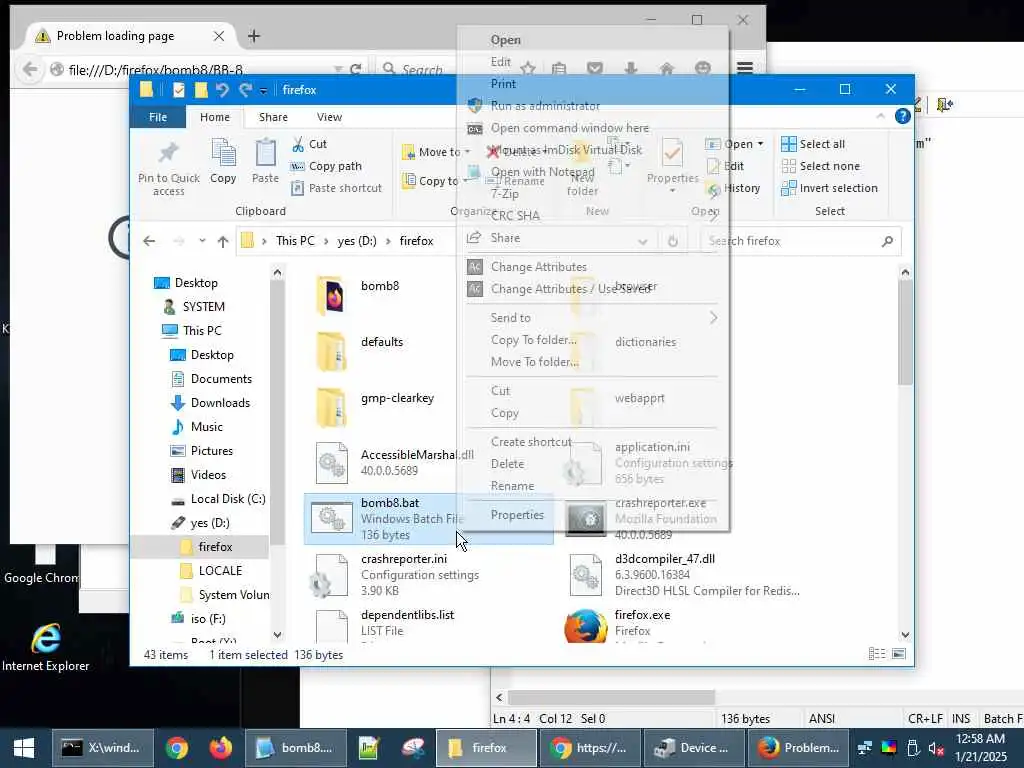Image resolution: width=1024 pixels, height=768 pixels.
Task: Click Select all in ribbon
Action: tap(813, 144)
